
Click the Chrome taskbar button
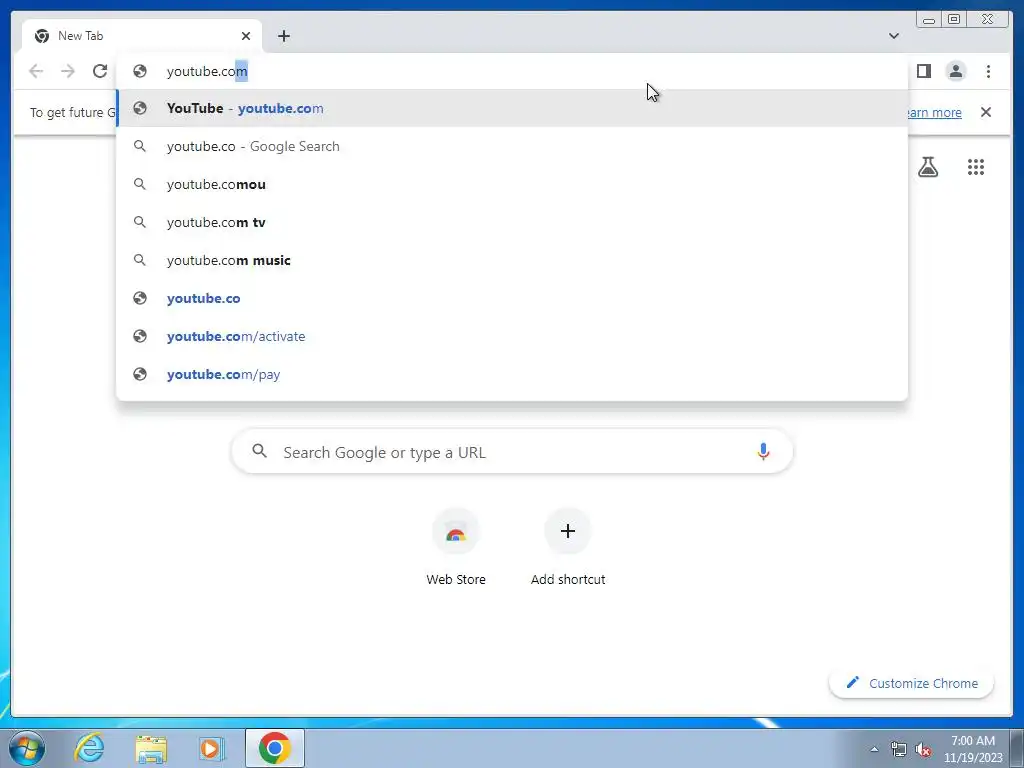tap(275, 748)
